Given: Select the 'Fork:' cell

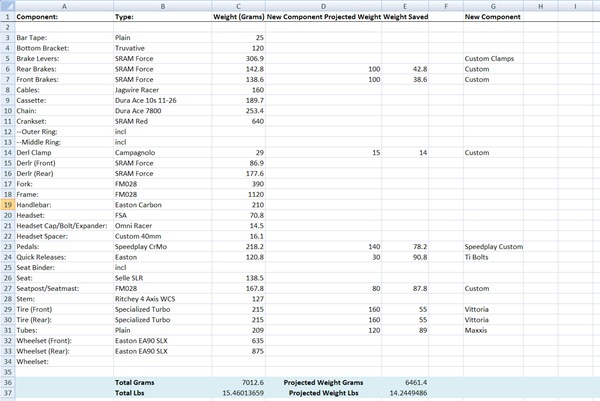Looking at the screenshot, I should pos(64,184).
